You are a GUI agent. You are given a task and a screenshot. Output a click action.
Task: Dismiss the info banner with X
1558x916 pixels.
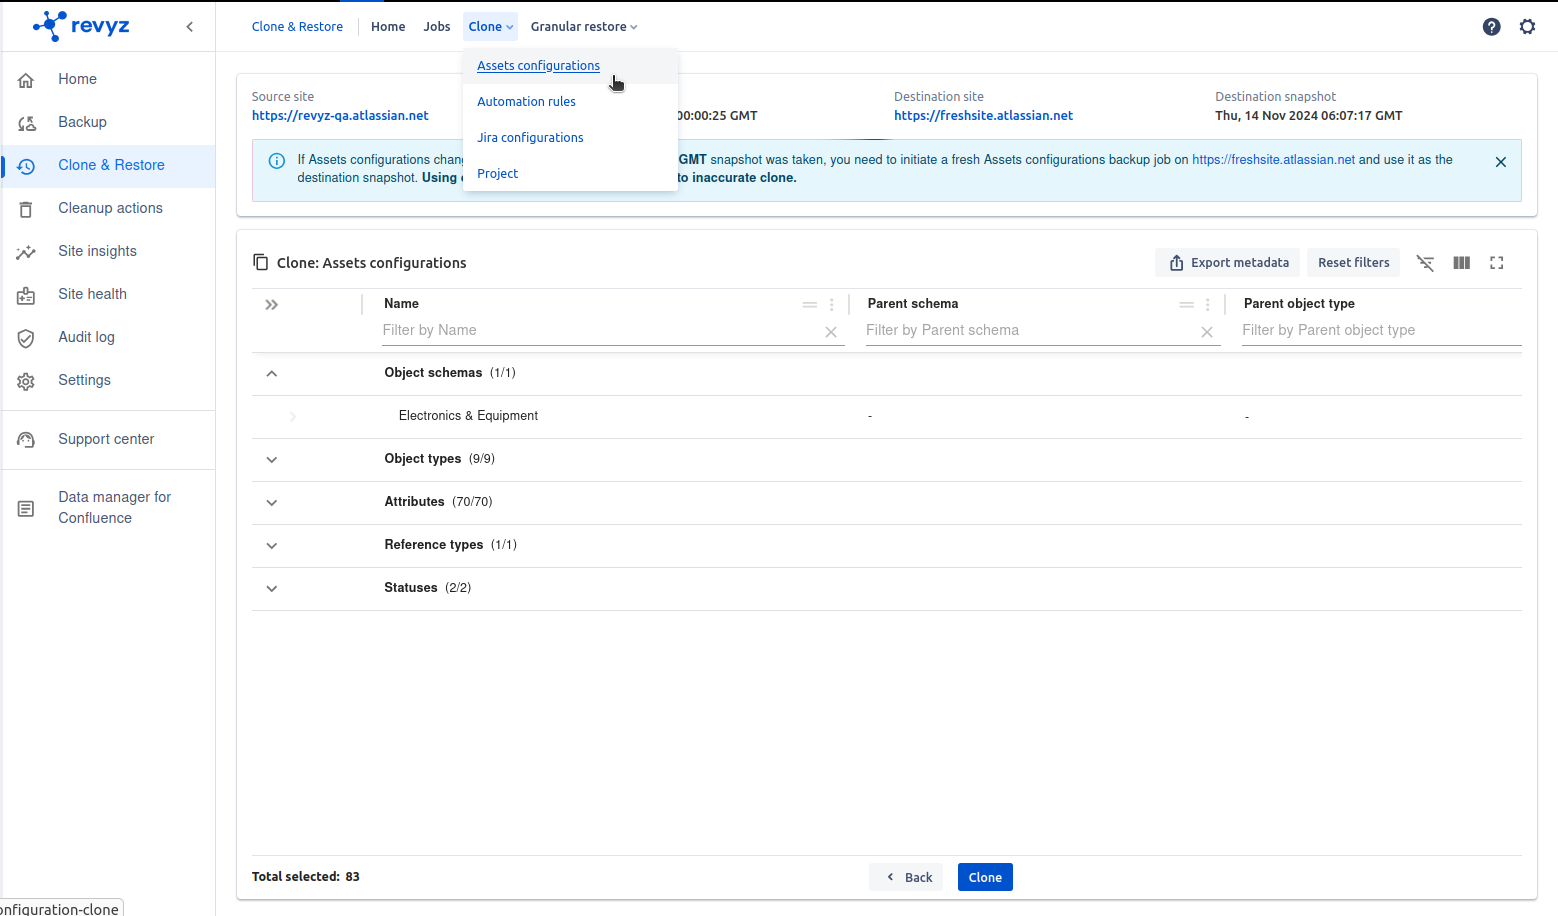coord(1500,162)
